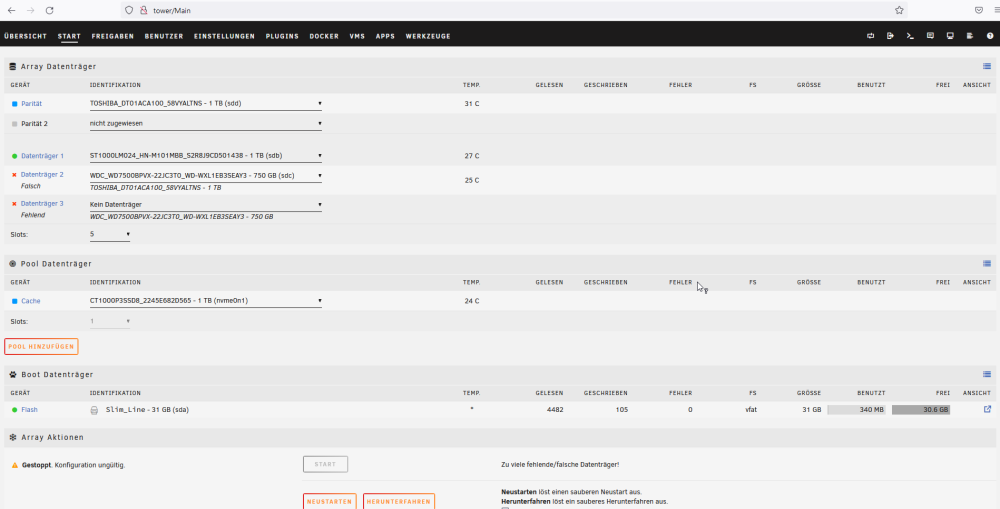The height and width of the screenshot is (509, 1000).
Task: Click the browser back arrow
Action: tap(11, 10)
